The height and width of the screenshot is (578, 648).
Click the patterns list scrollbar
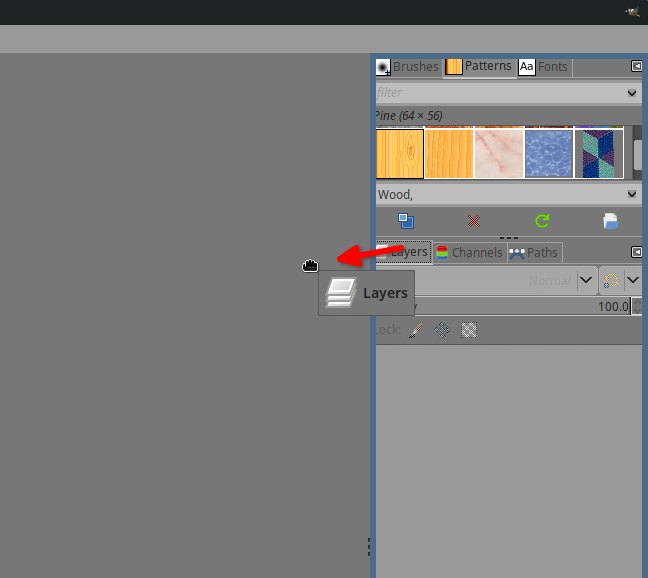coord(637,153)
